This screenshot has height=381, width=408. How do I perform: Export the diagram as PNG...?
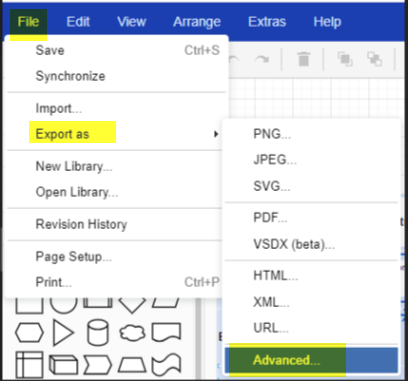(x=311, y=134)
